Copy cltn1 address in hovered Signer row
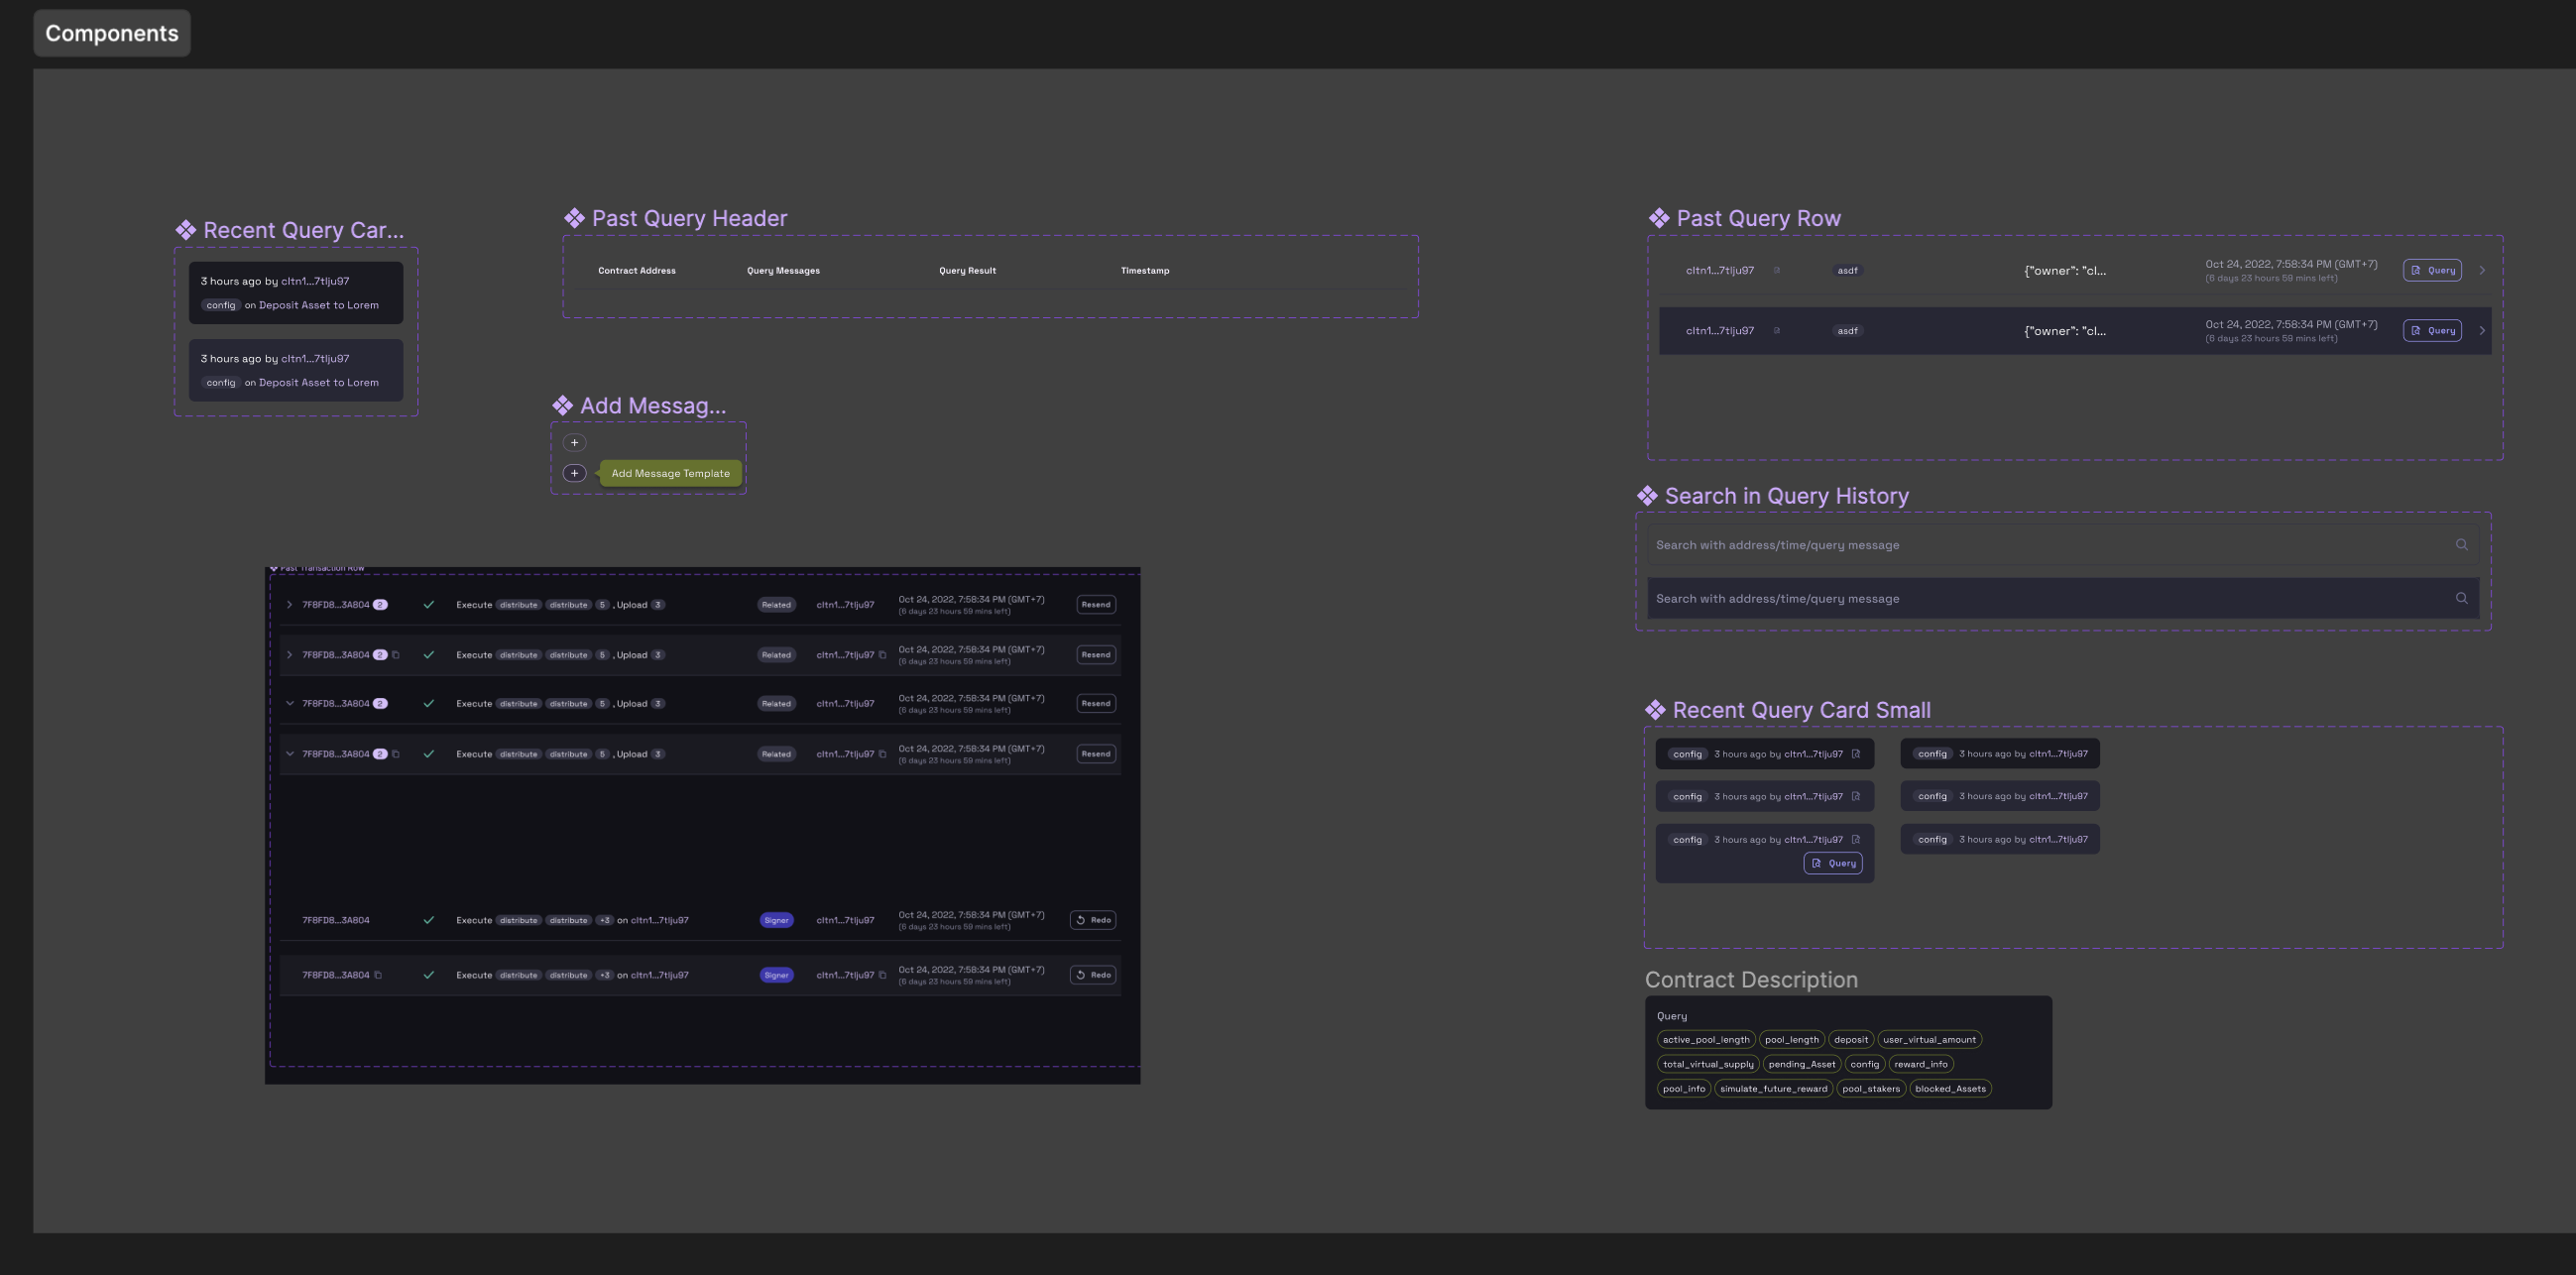This screenshot has height=1275, width=2576. pyautogui.click(x=882, y=975)
